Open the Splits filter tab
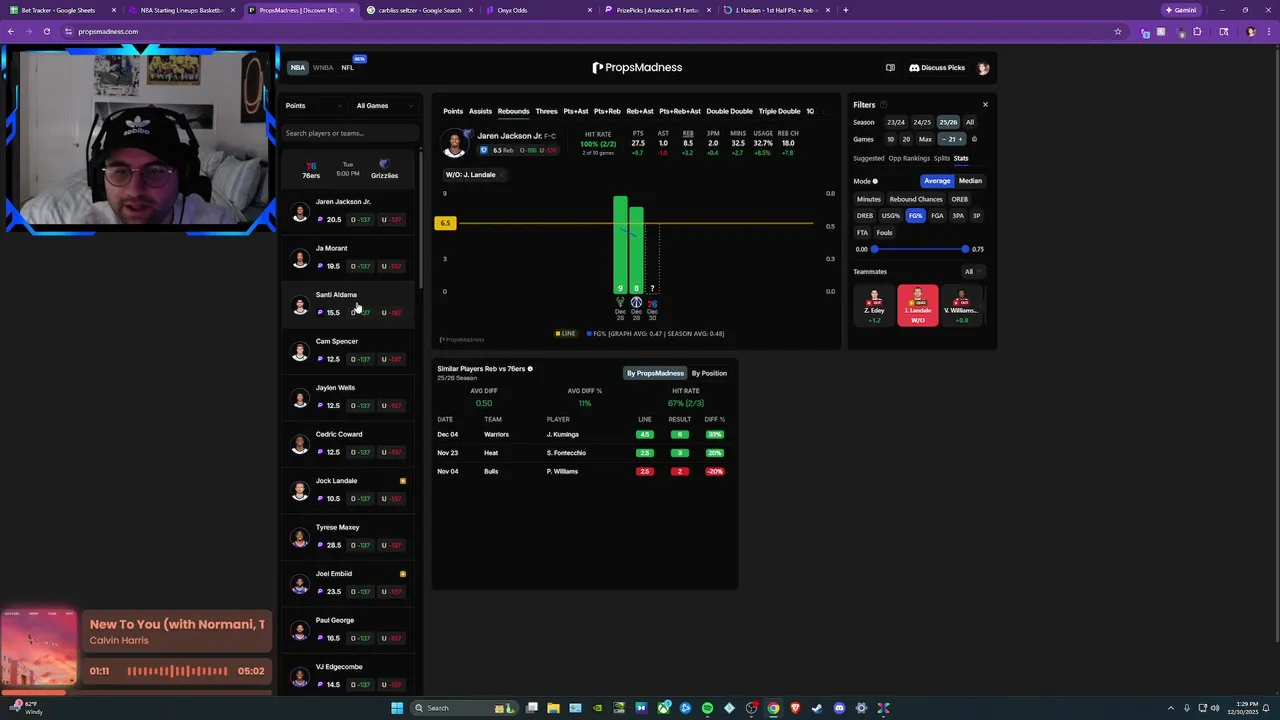The width and height of the screenshot is (1280, 720). coord(942,158)
